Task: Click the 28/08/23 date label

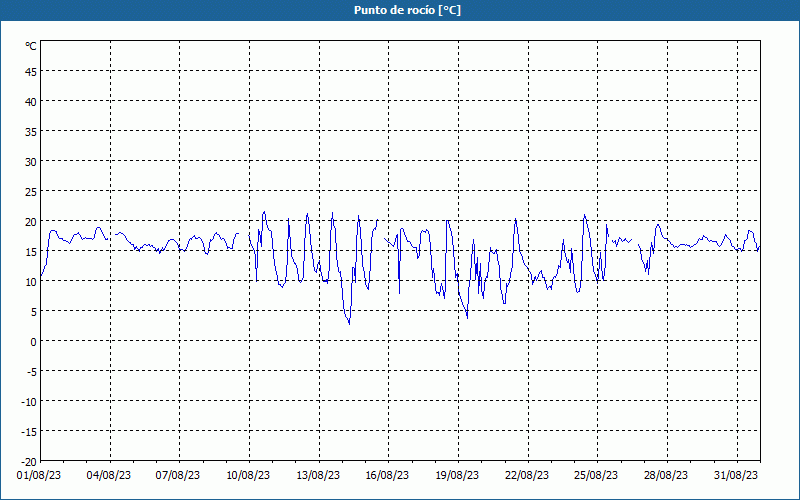Action: click(666, 476)
